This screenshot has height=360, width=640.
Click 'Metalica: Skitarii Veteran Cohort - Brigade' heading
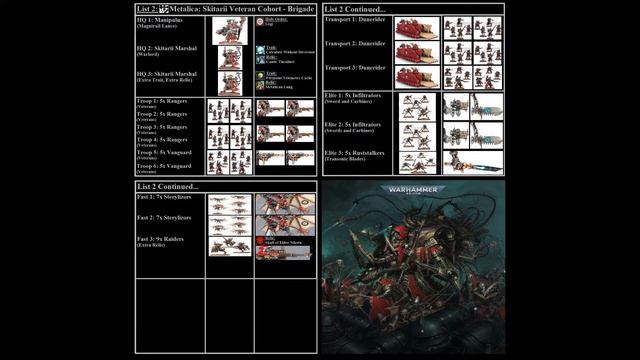click(x=242, y=9)
